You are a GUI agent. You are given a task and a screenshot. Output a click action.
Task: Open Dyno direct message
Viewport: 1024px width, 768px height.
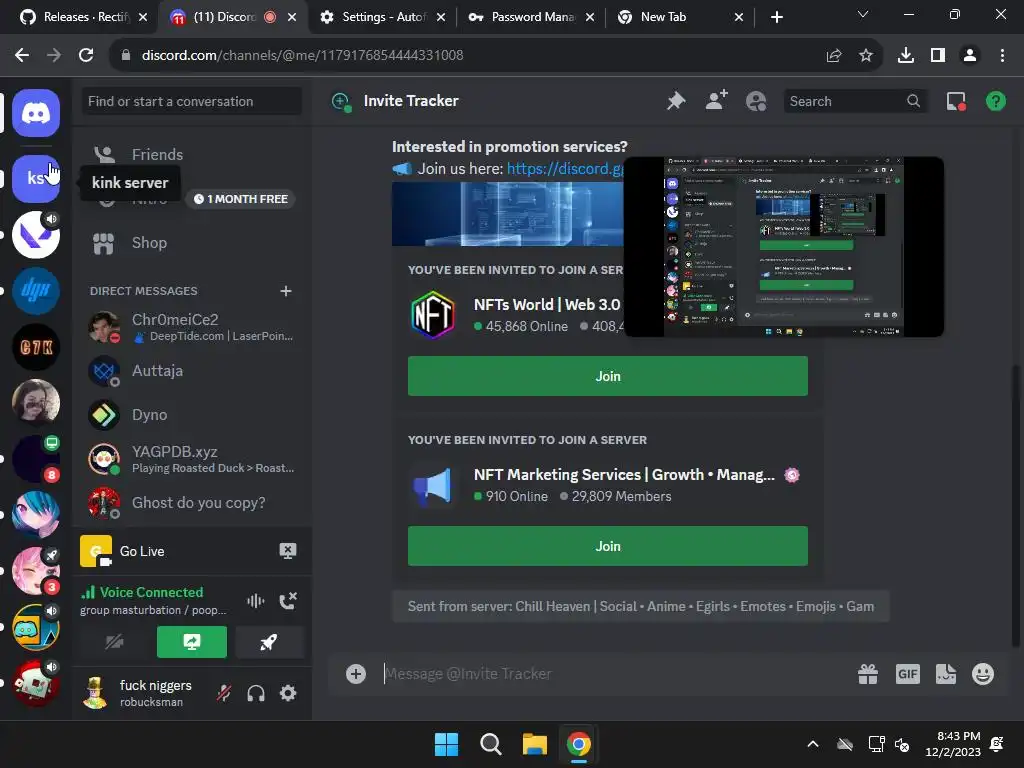pos(191,415)
